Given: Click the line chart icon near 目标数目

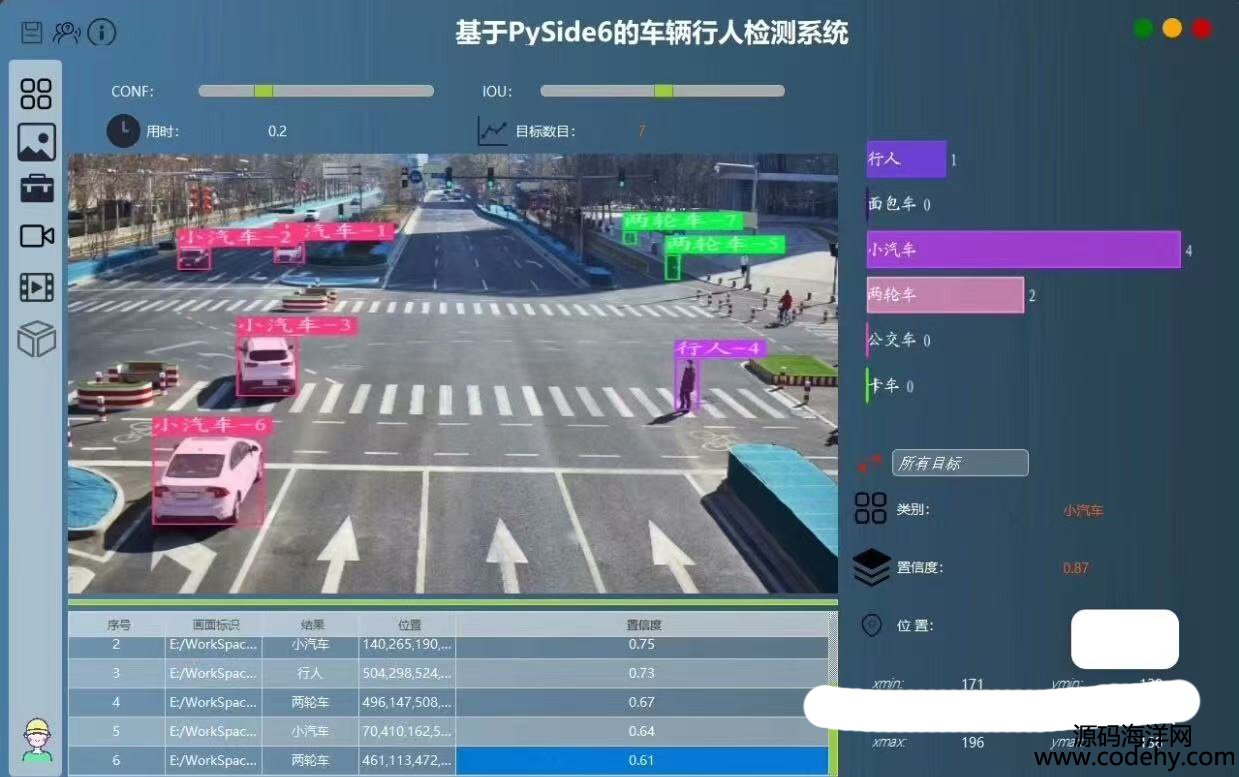Looking at the screenshot, I should tap(493, 131).
